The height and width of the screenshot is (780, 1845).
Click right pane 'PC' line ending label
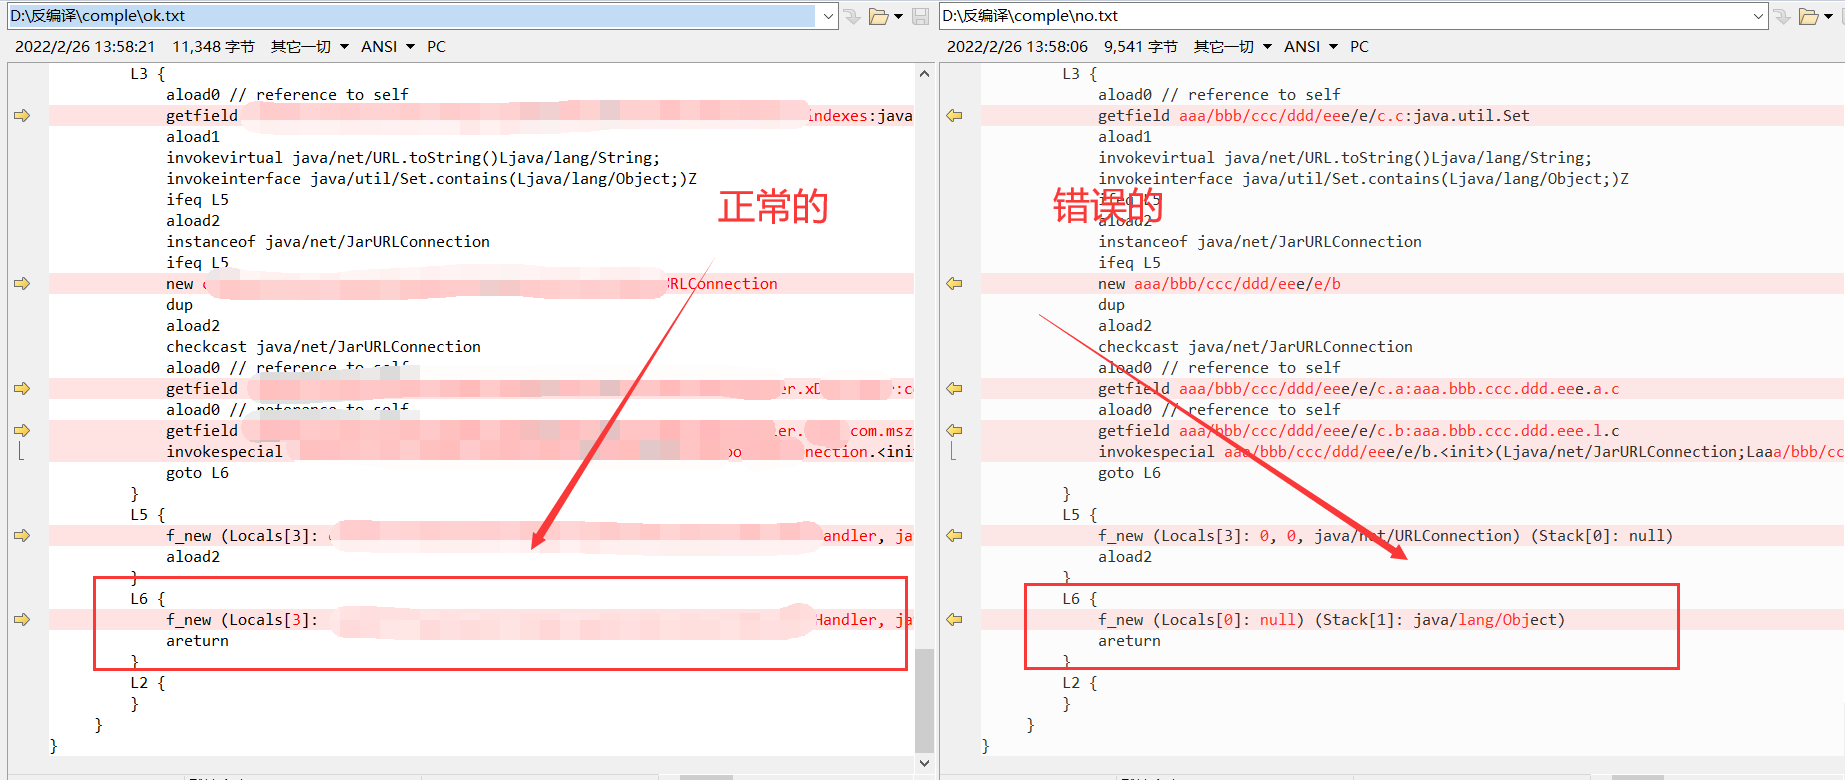tap(1359, 47)
